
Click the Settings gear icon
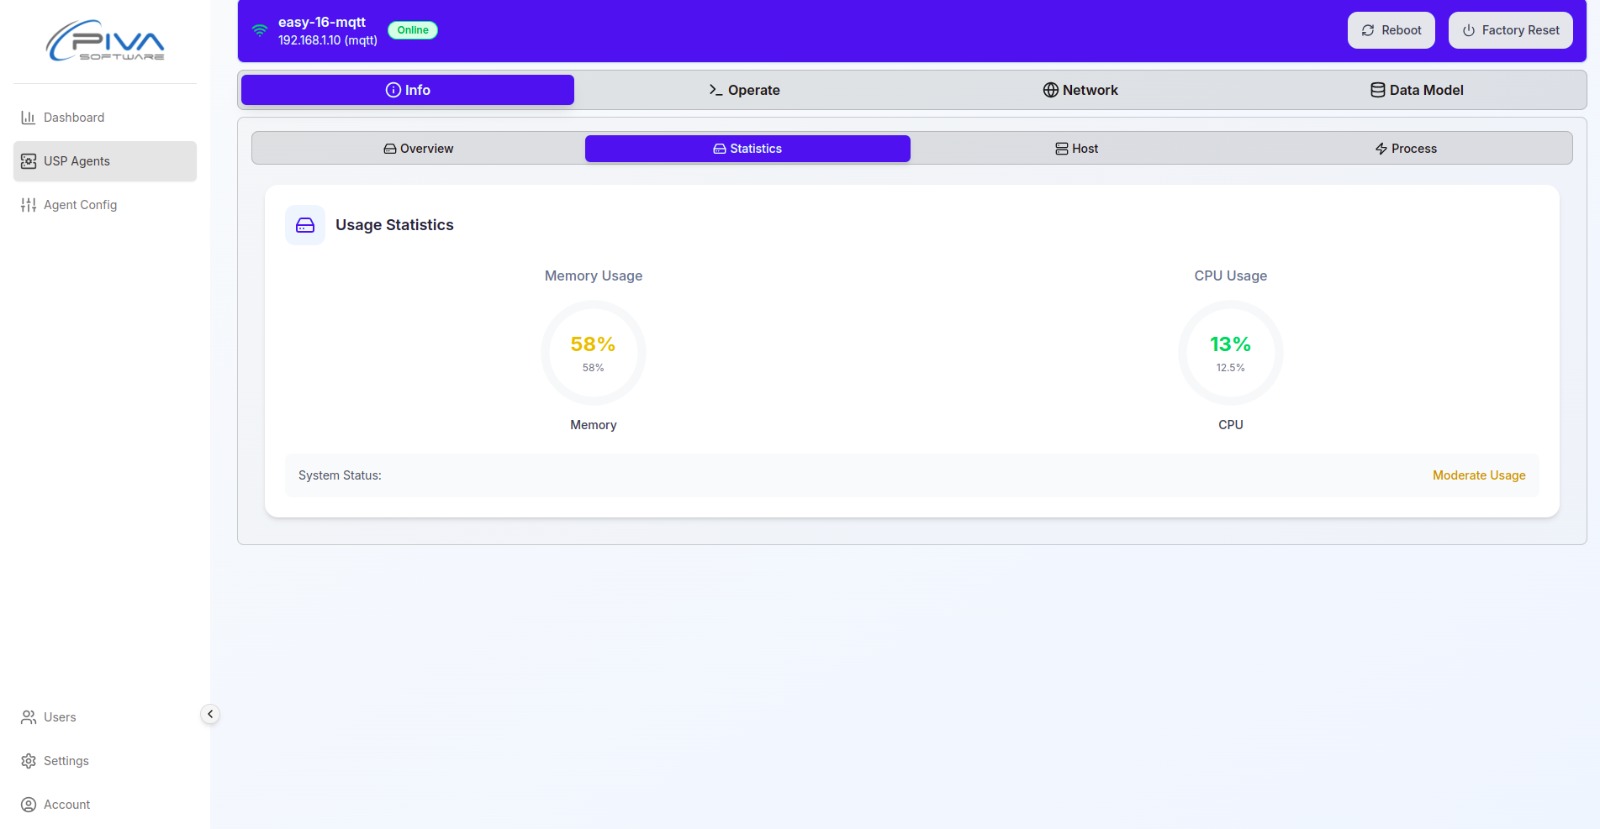point(28,761)
